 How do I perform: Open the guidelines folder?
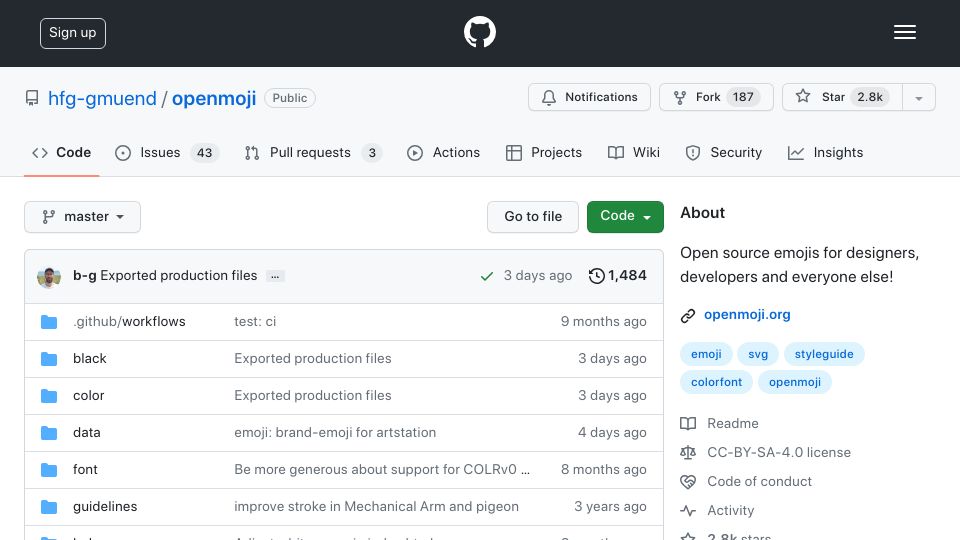(x=105, y=507)
